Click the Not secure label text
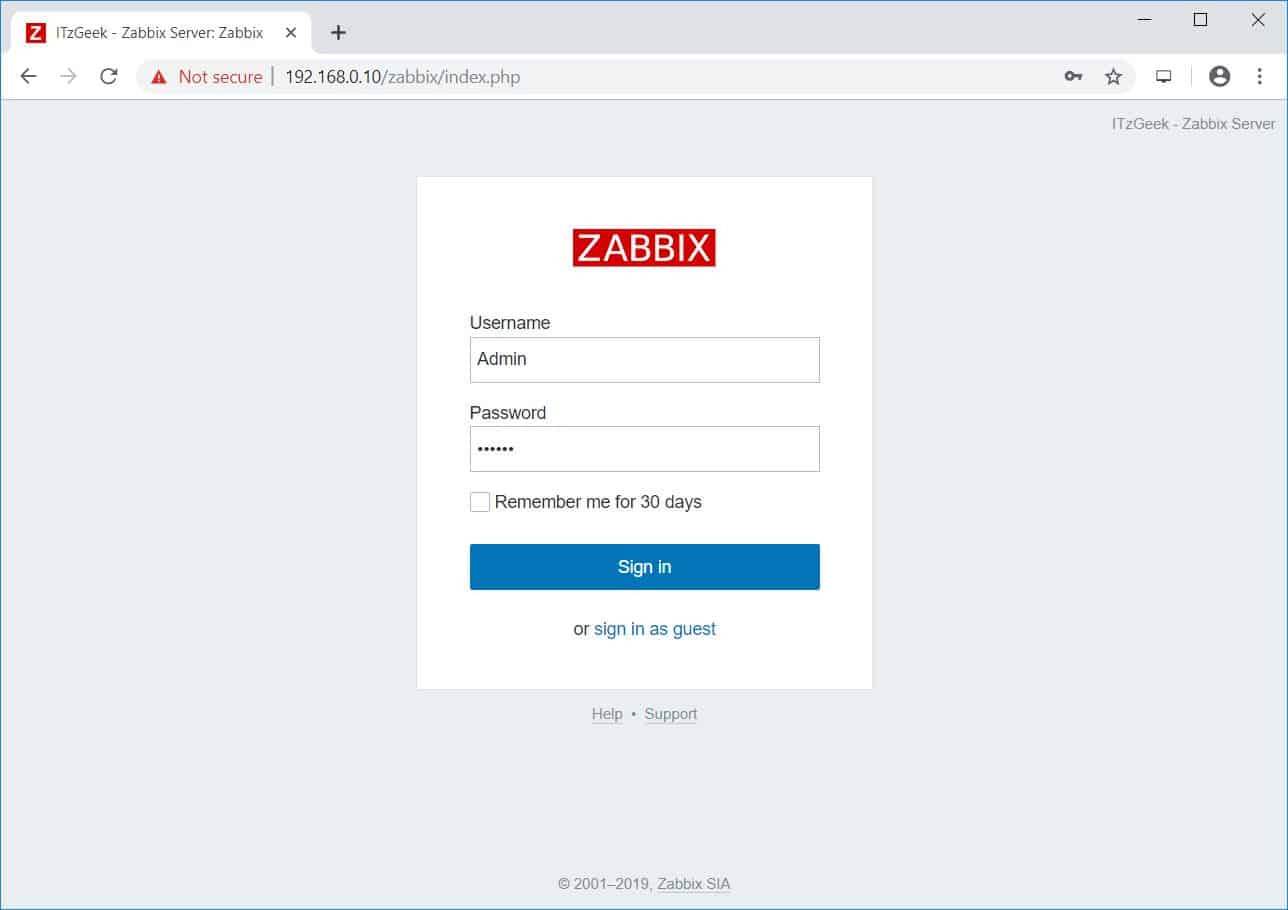The height and width of the screenshot is (910, 1288). click(220, 77)
